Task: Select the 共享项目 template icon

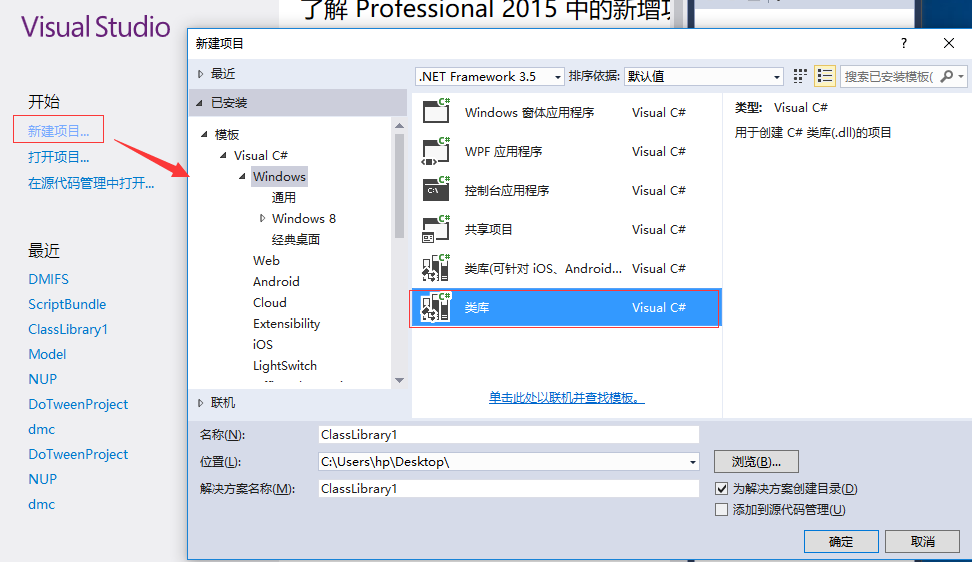Action: 436,229
